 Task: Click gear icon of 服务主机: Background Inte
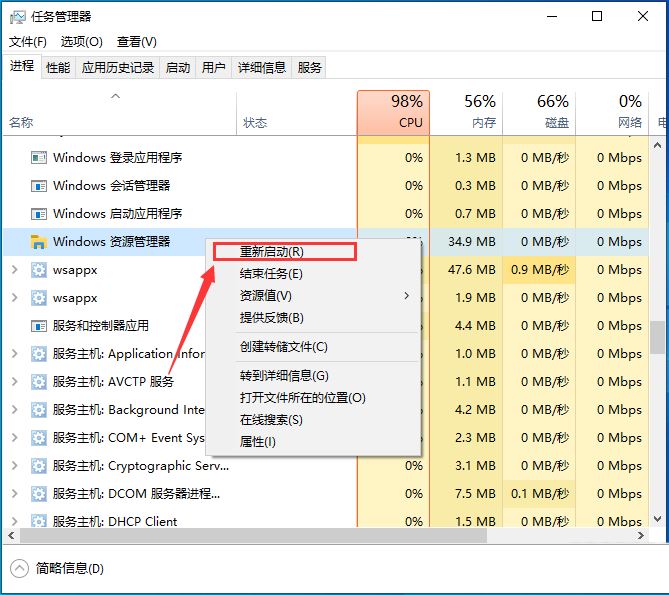click(39, 410)
